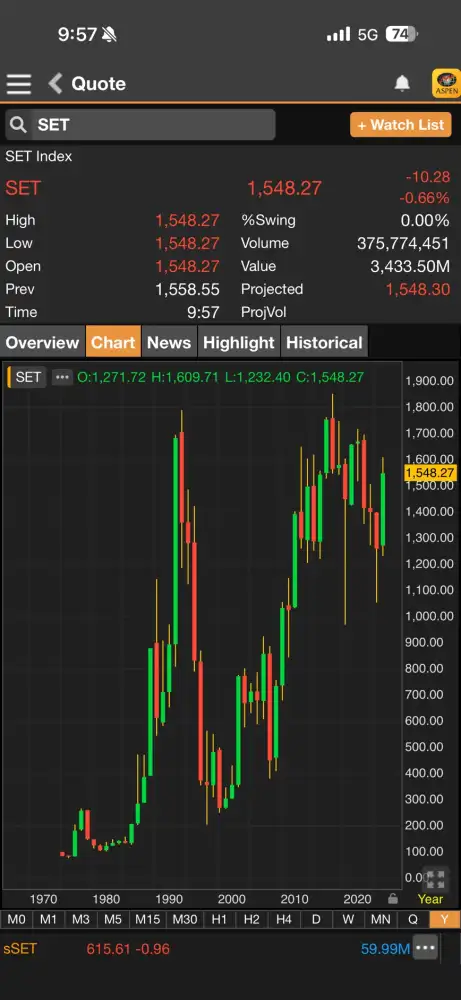
Task: Tap the Year label on time axis
Action: pos(430,899)
